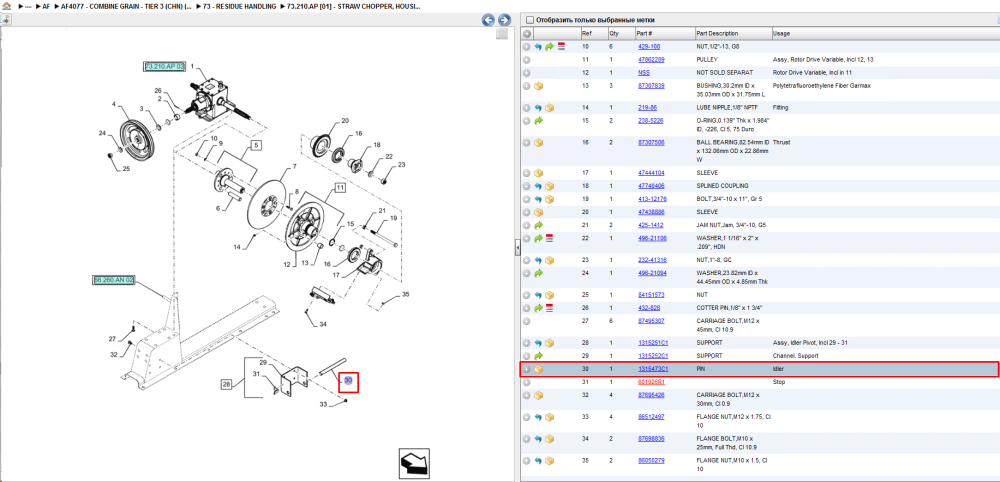The height and width of the screenshot is (482, 1000).
Task: Click the box icon for BUSHING row 13
Action: click(x=538, y=85)
